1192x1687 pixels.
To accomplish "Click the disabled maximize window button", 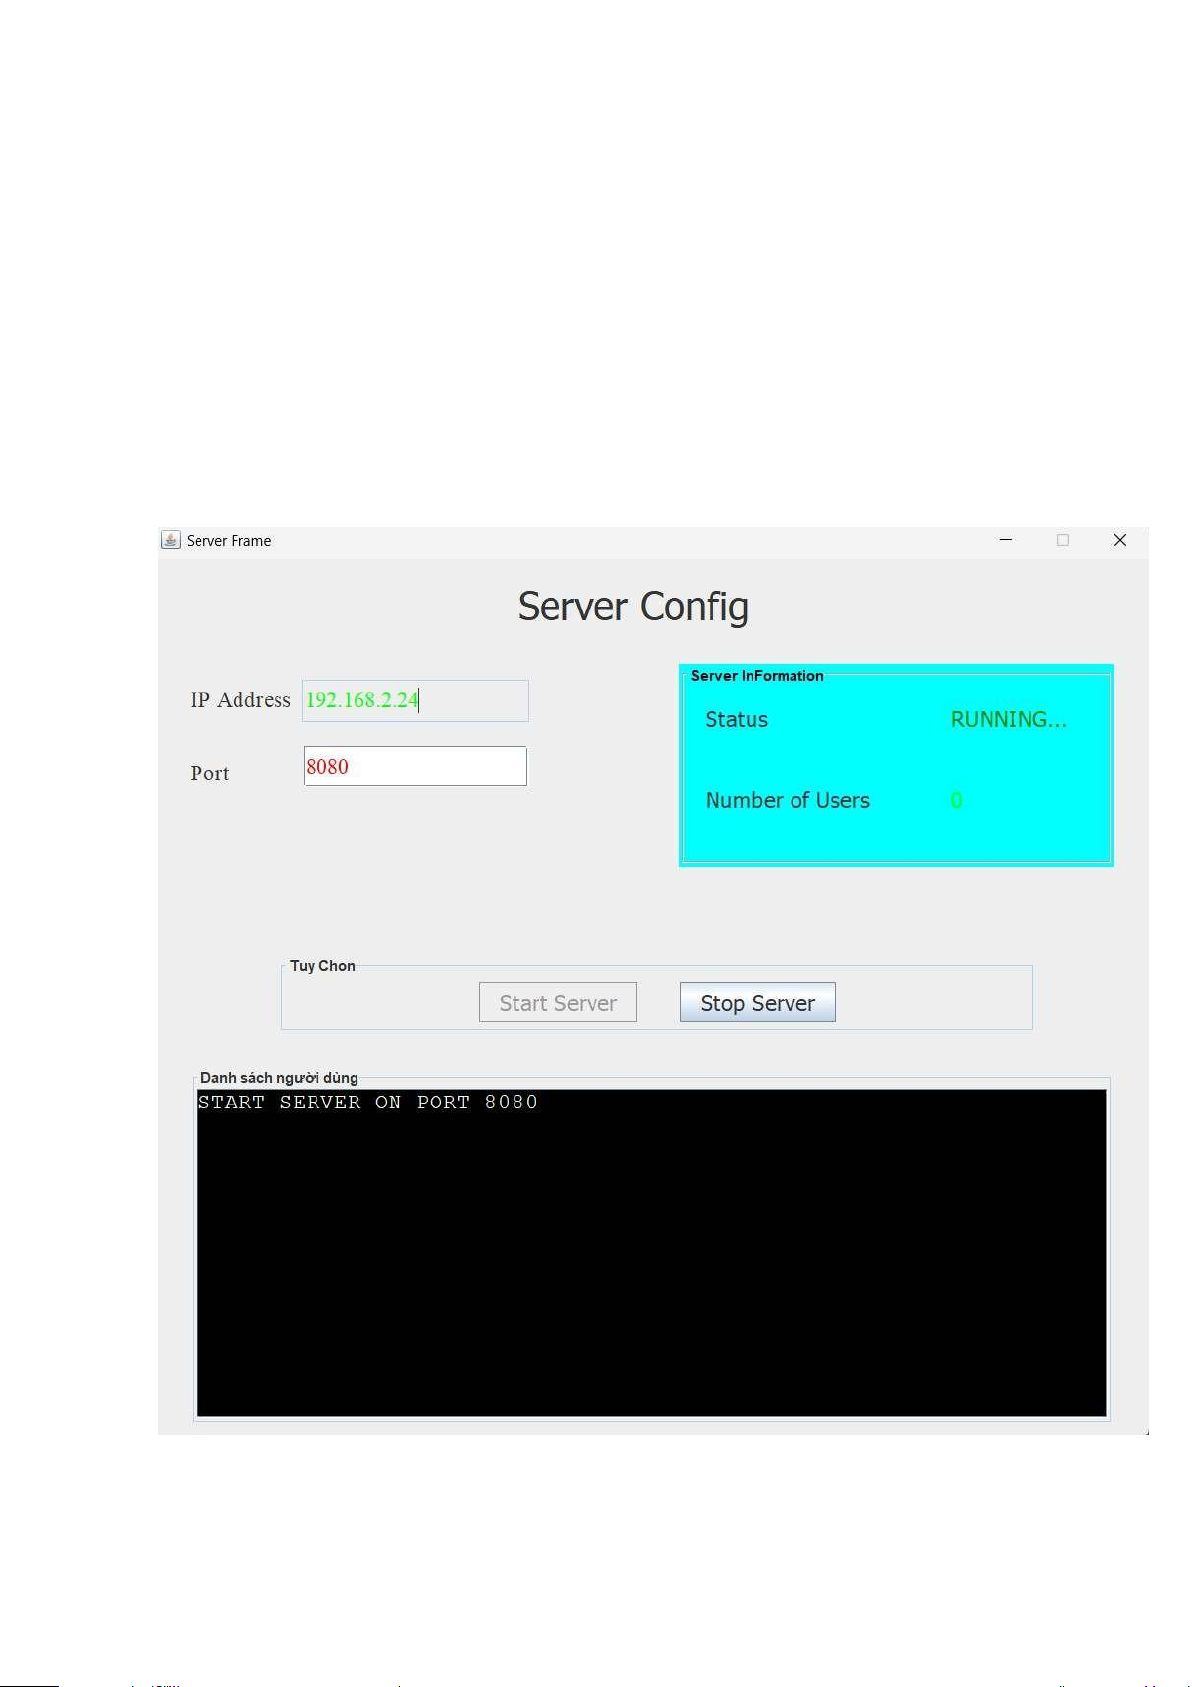I will pyautogui.click(x=1063, y=540).
